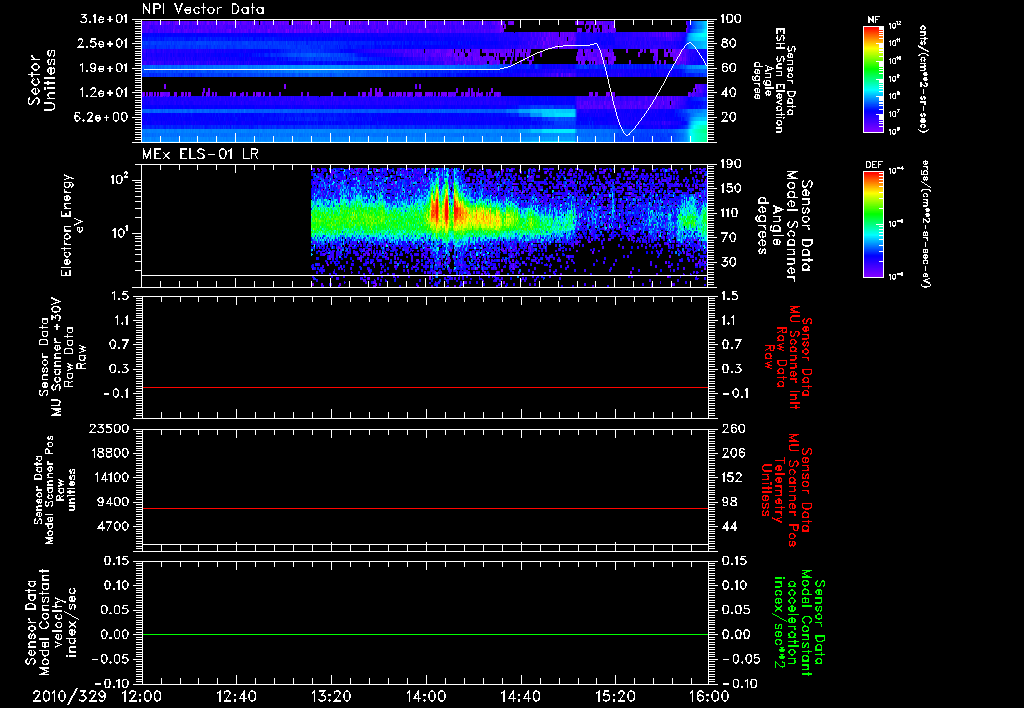Click the 100 degree tick on sun elevation axis

pyautogui.click(x=731, y=18)
